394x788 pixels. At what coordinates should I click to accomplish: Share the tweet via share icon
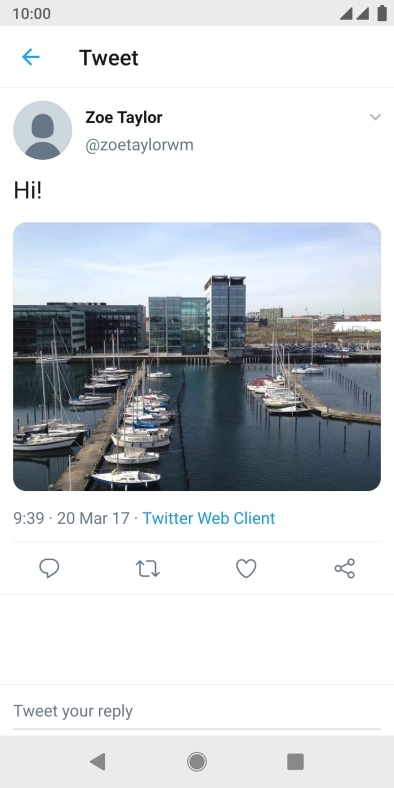(345, 568)
